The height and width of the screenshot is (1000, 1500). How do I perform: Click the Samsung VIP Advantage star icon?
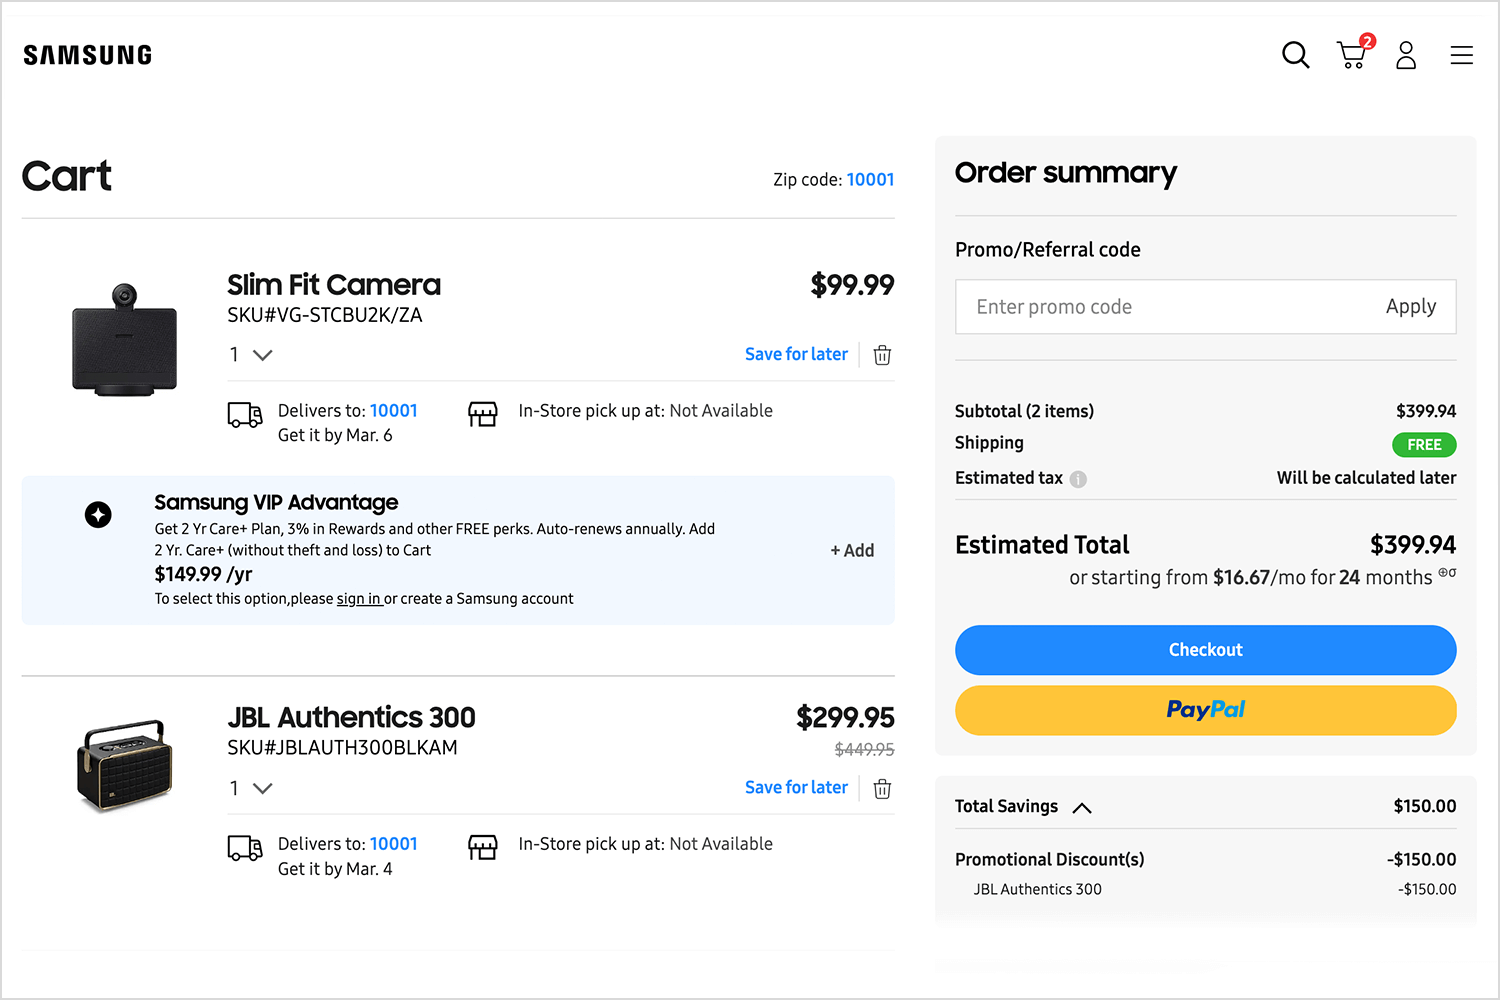[x=98, y=514]
